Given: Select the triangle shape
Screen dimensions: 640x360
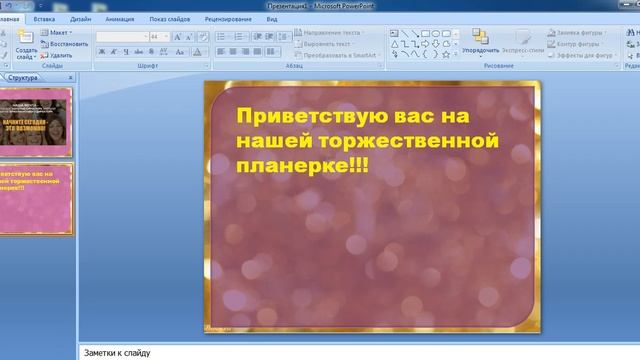Looking at the screenshot, I should click(394, 44).
